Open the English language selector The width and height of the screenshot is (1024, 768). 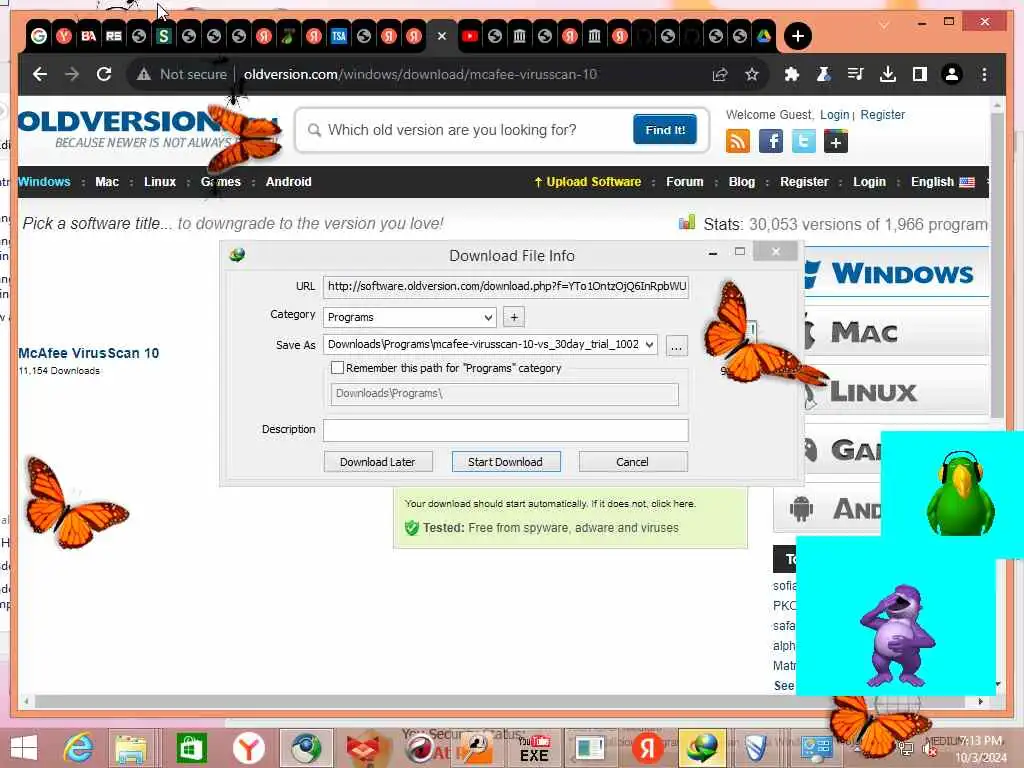[x=942, y=182]
